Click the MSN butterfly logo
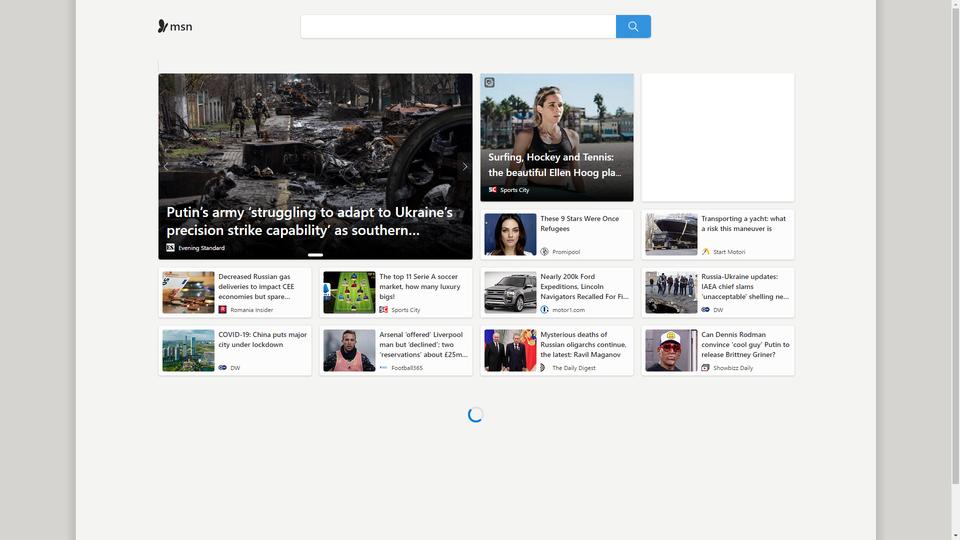 point(175,26)
